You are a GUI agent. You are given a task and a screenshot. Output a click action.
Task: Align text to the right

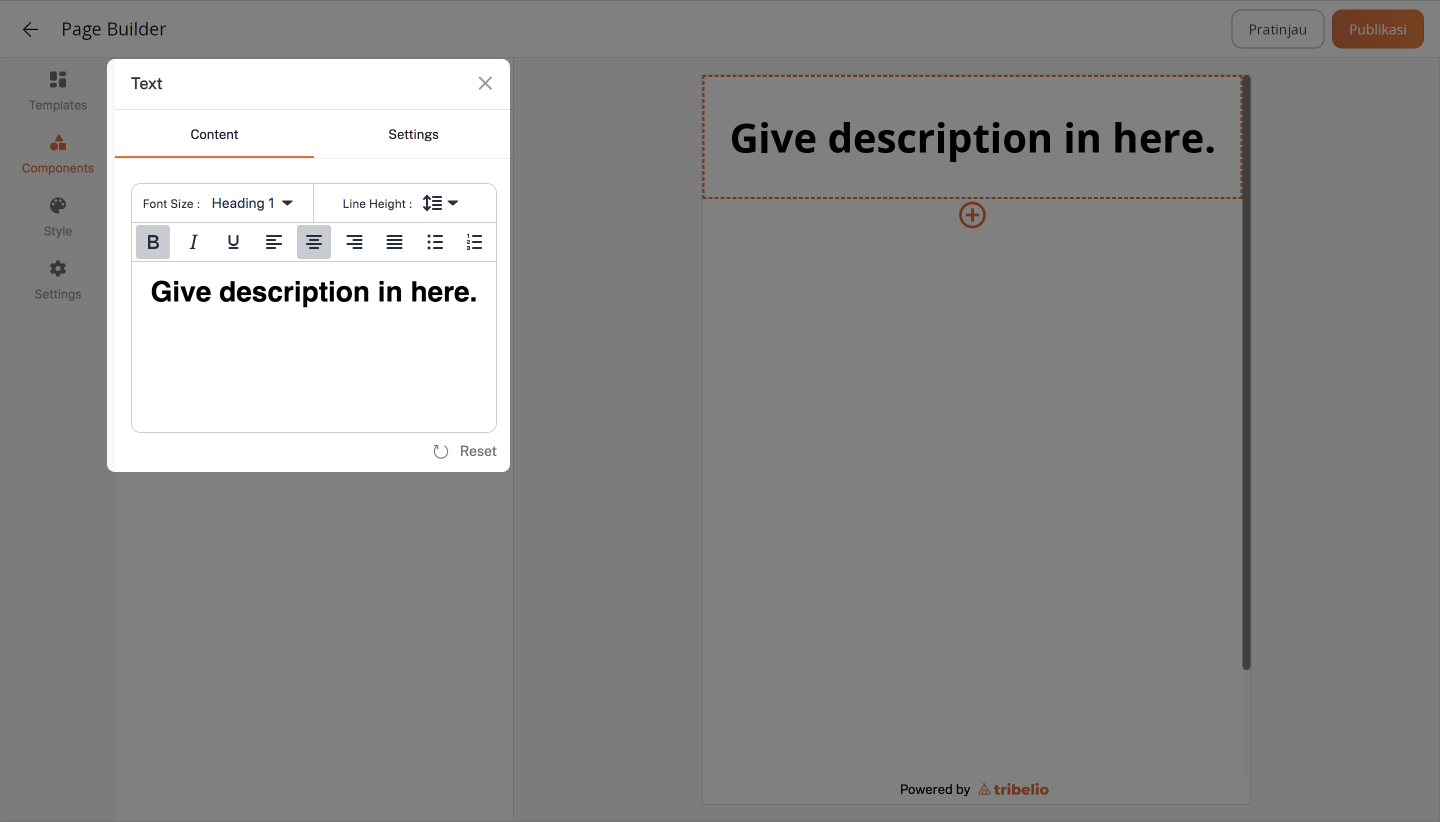(x=354, y=242)
